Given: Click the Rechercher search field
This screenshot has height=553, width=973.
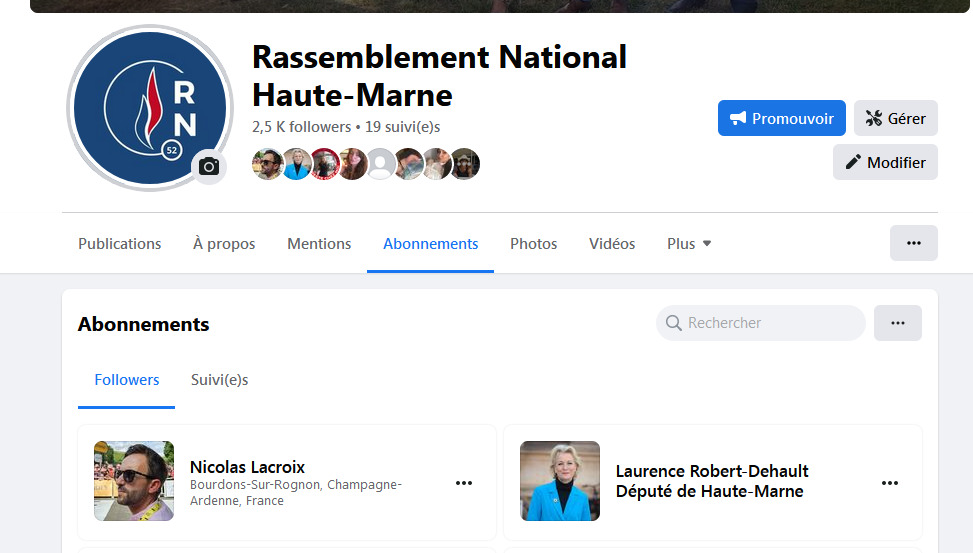Looking at the screenshot, I should point(760,323).
